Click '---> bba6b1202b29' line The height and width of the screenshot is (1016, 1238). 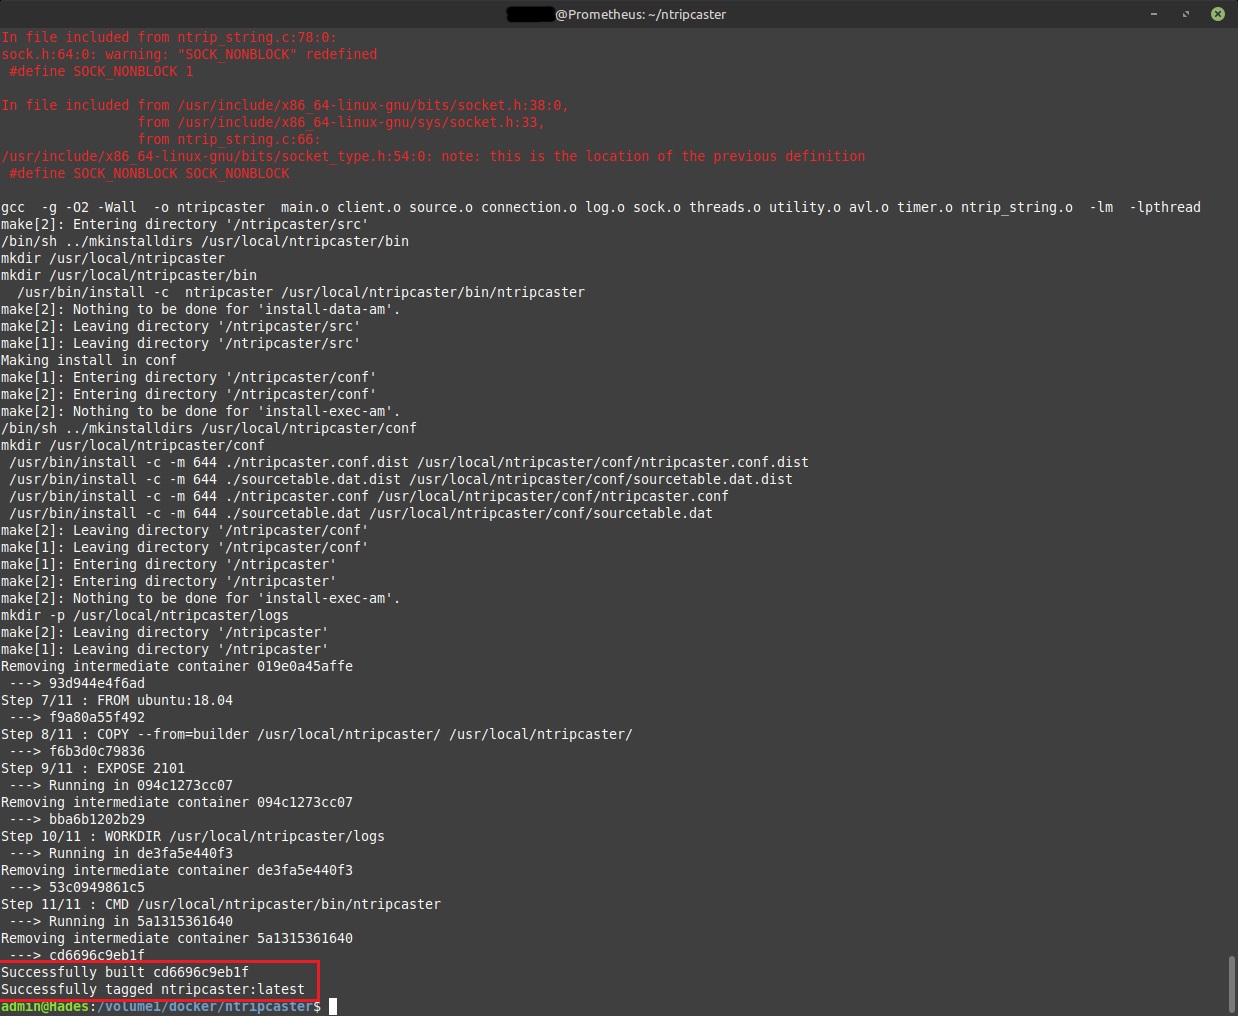click(x=77, y=819)
